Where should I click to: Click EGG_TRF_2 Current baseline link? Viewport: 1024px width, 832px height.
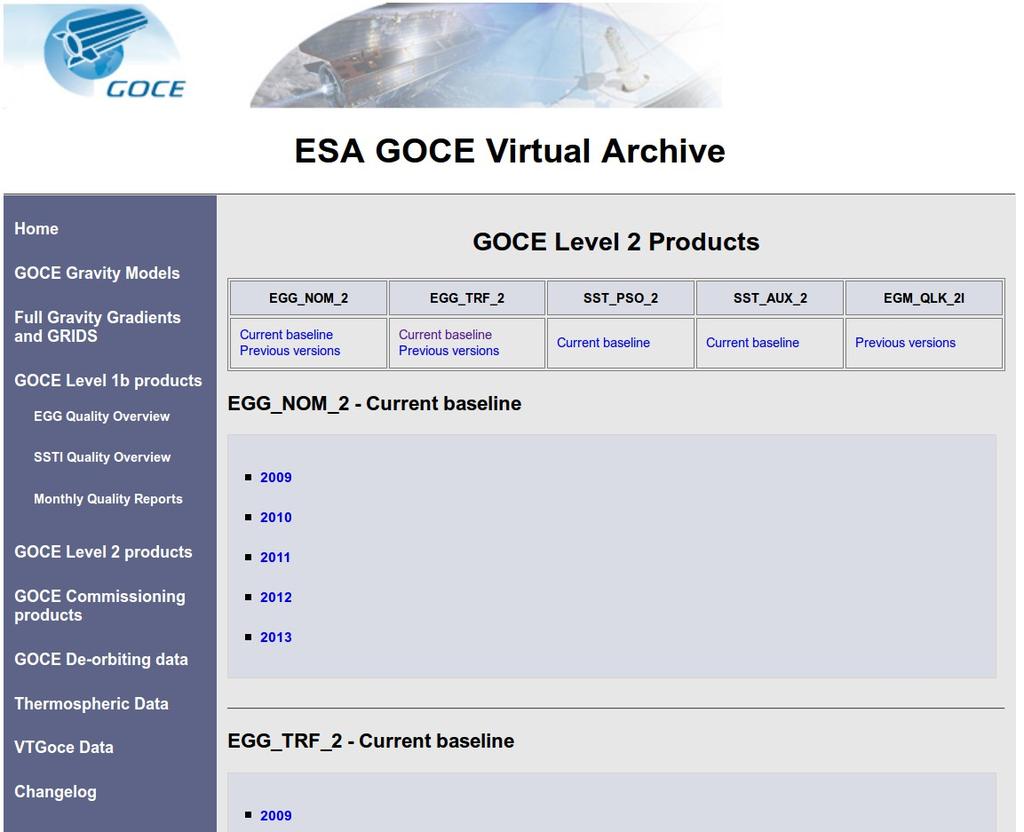pyautogui.click(x=445, y=334)
